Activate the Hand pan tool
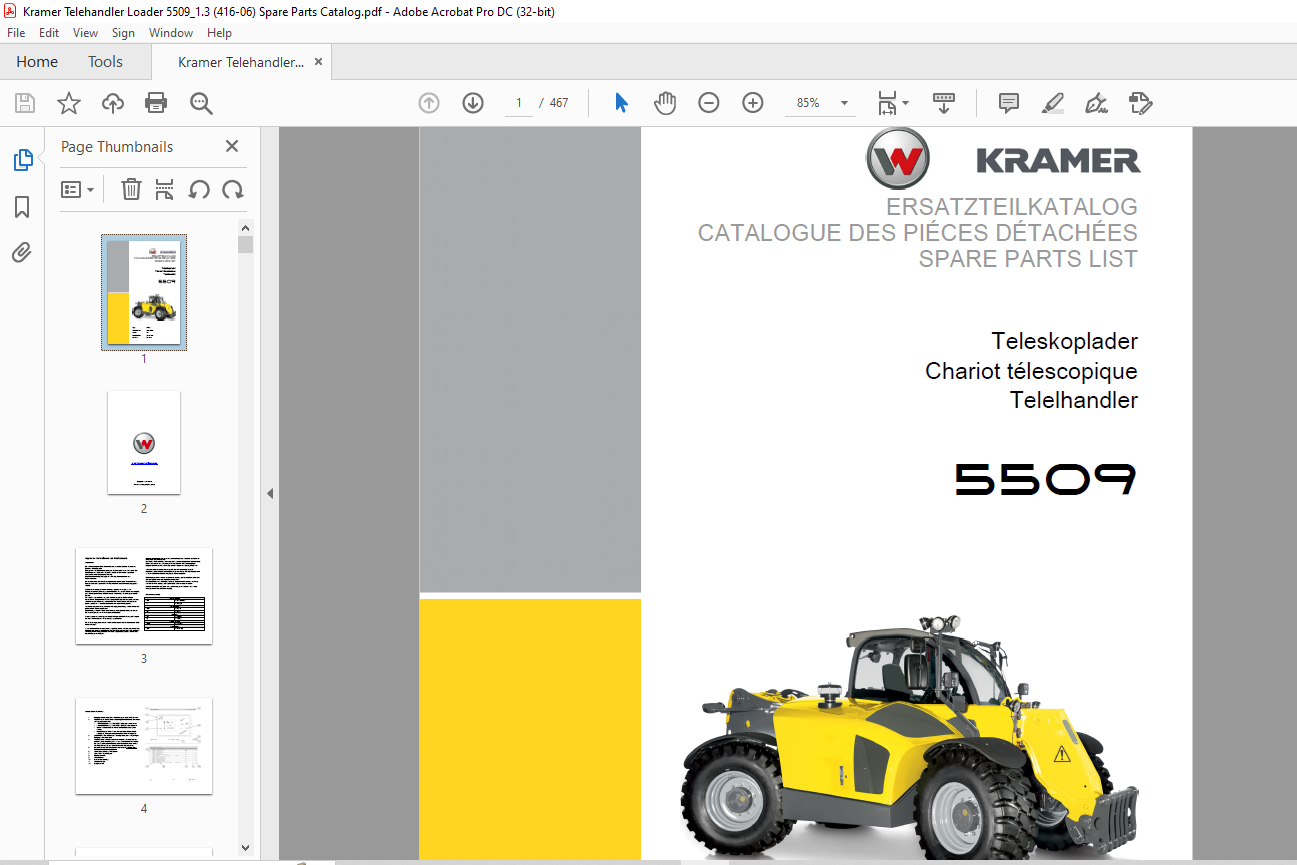This screenshot has height=865, width=1297. pos(665,103)
